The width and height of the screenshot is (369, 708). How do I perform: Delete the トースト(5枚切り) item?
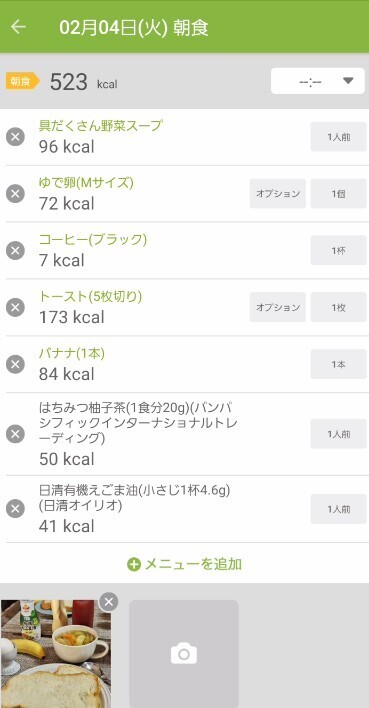coord(15,307)
